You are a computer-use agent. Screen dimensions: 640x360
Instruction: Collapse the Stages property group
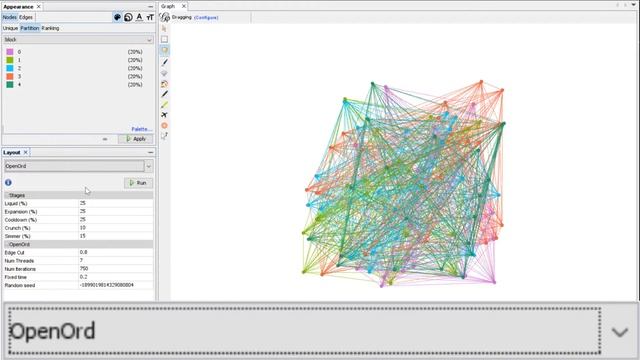tap(78, 196)
